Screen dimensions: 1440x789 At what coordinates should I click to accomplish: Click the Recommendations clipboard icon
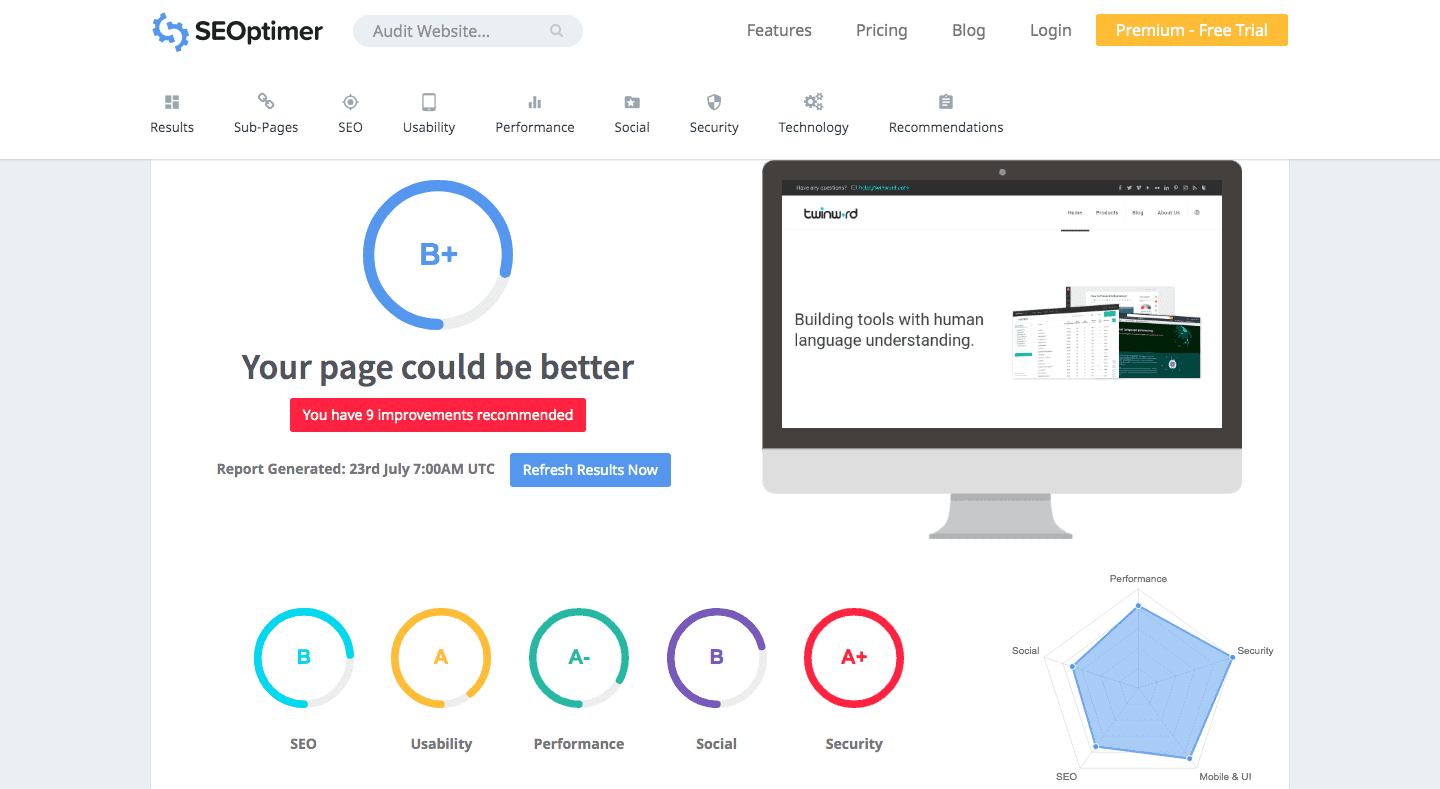pos(946,102)
